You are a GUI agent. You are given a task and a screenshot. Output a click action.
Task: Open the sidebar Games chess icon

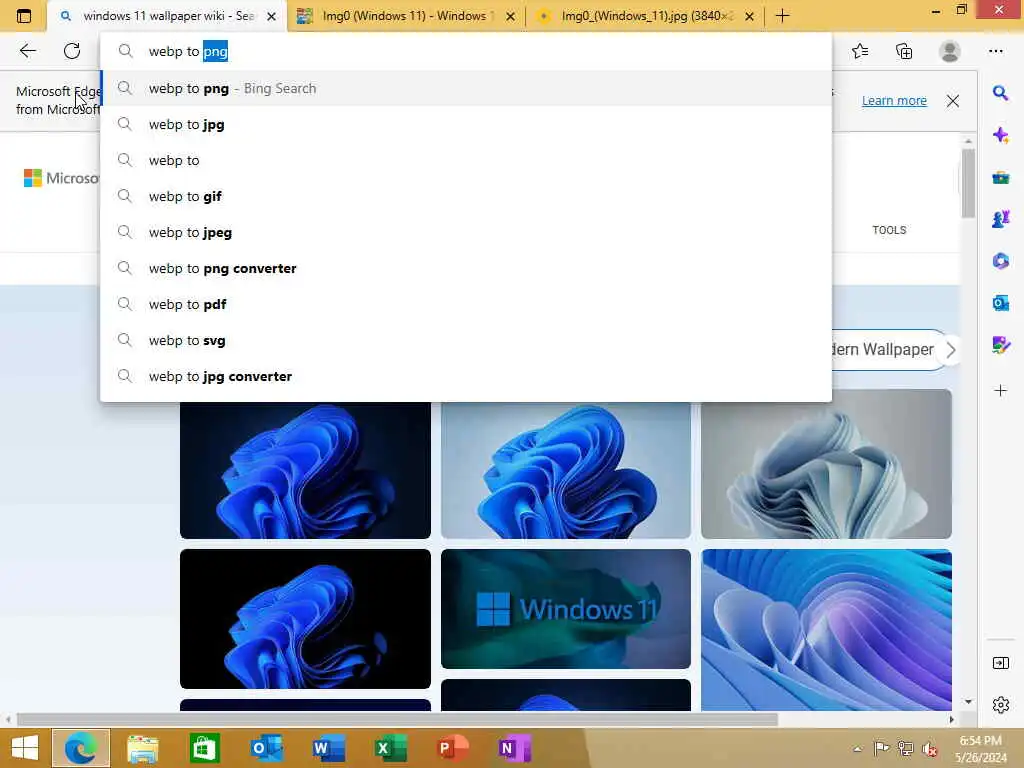(x=1000, y=219)
